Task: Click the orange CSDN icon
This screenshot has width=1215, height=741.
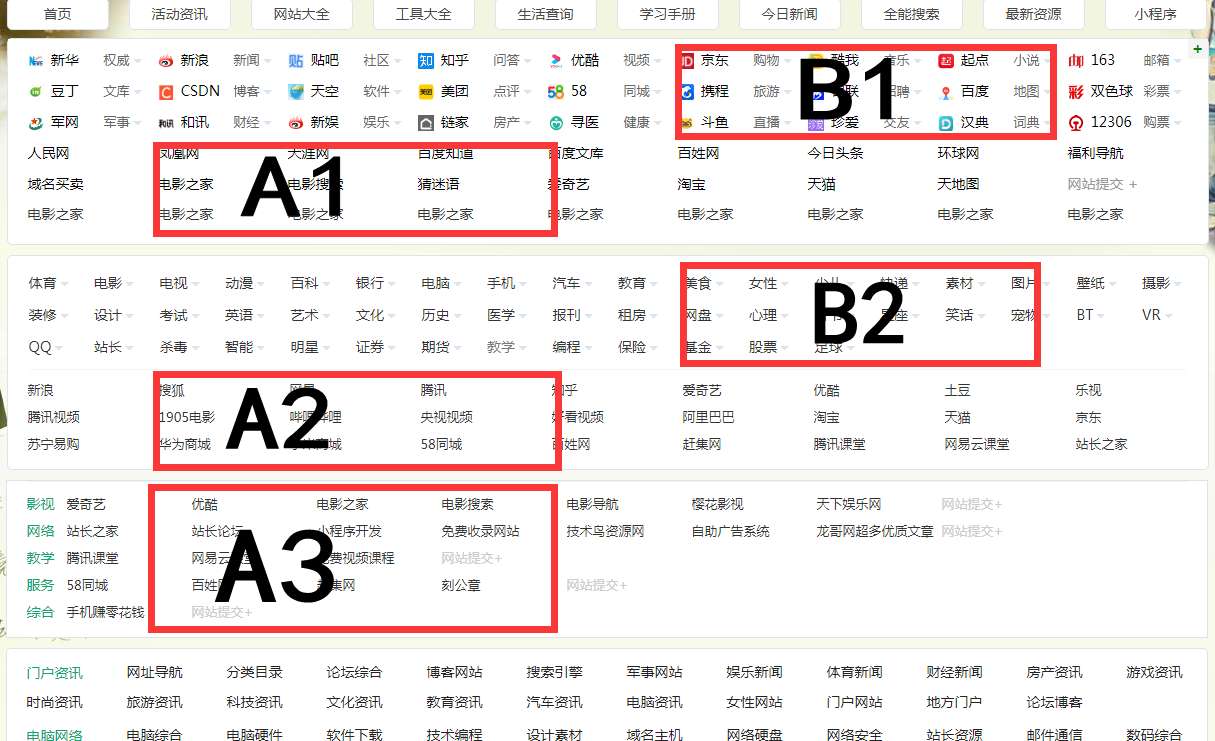Action: pyautogui.click(x=166, y=92)
